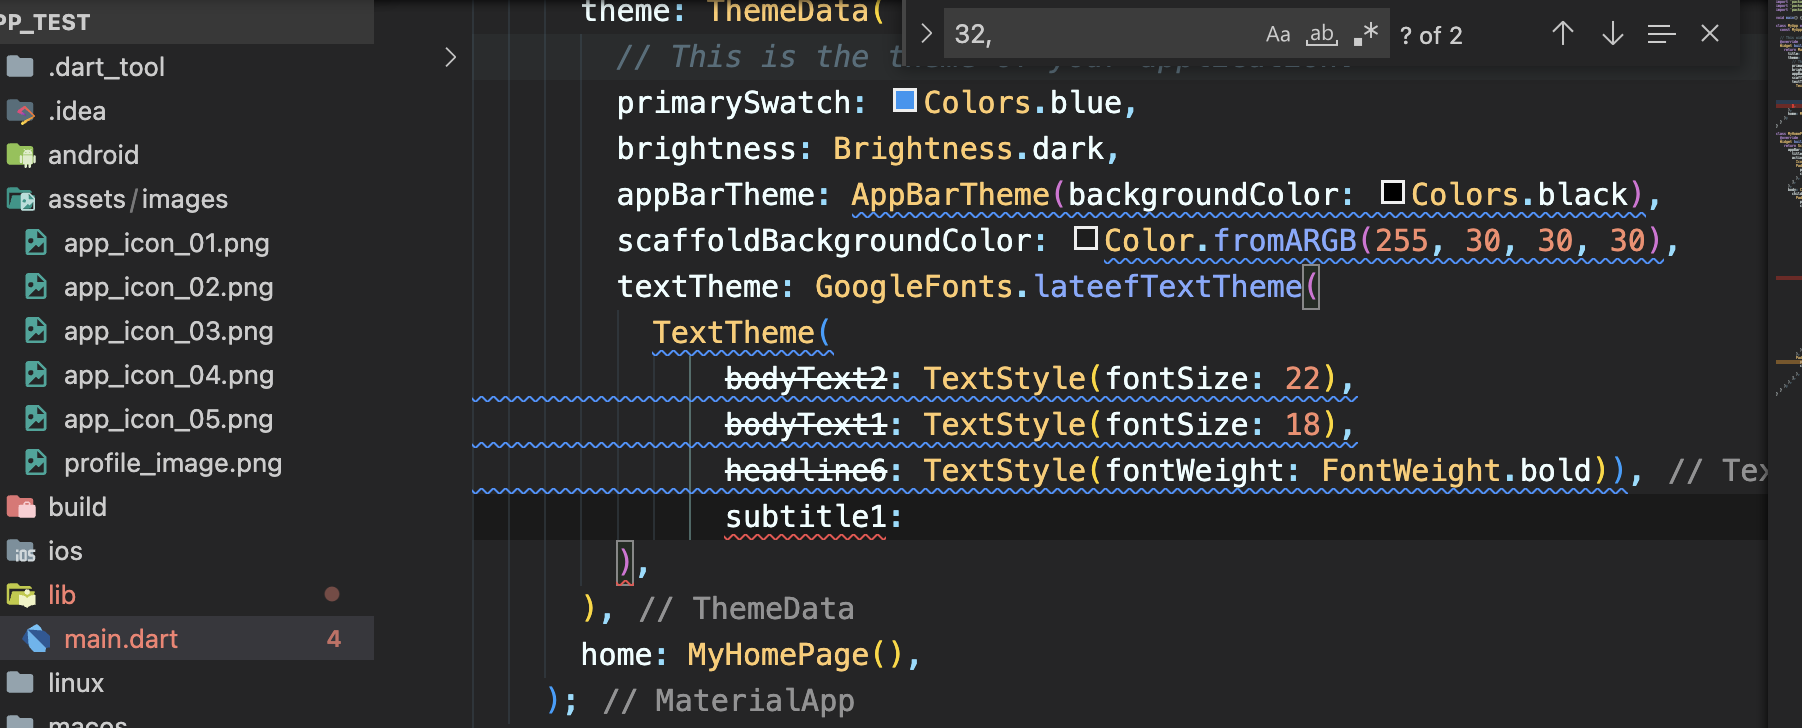Expand the android folder
1802x728 pixels.
coord(187,155)
